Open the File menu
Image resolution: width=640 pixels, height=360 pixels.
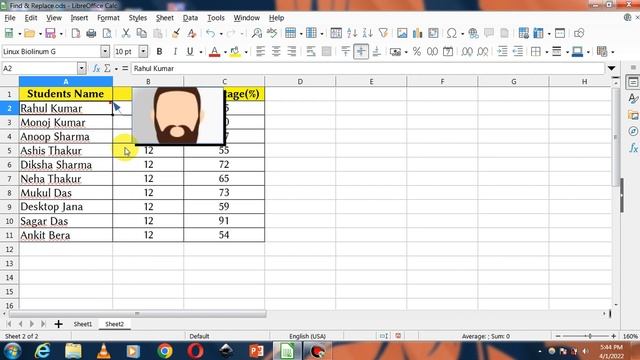[x=10, y=18]
